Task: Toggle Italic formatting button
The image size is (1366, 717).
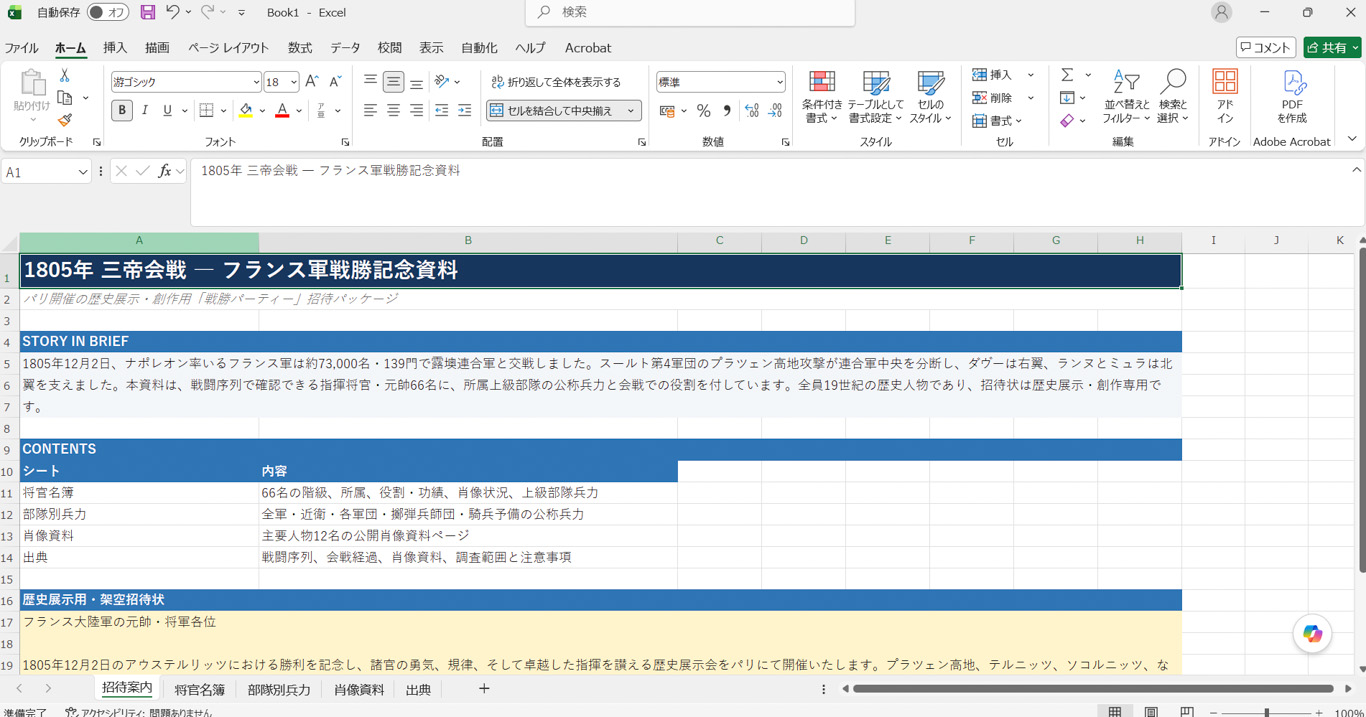Action: (145, 110)
